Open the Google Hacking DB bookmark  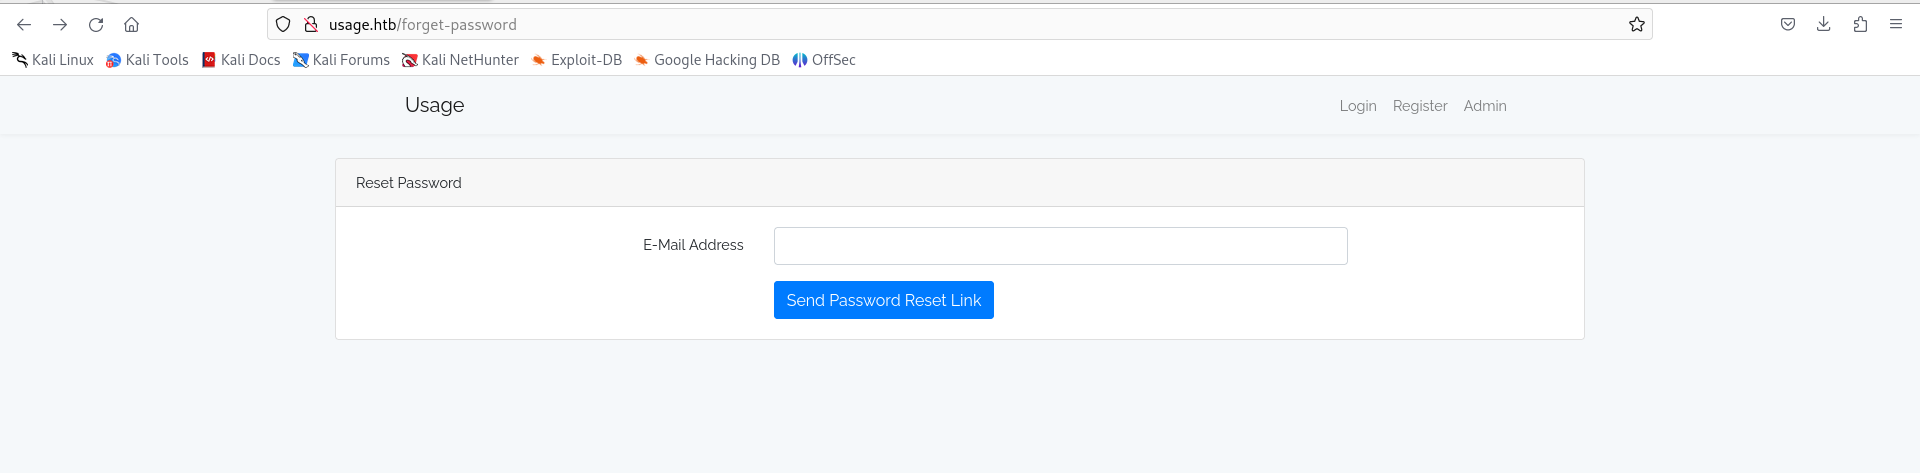tap(707, 60)
